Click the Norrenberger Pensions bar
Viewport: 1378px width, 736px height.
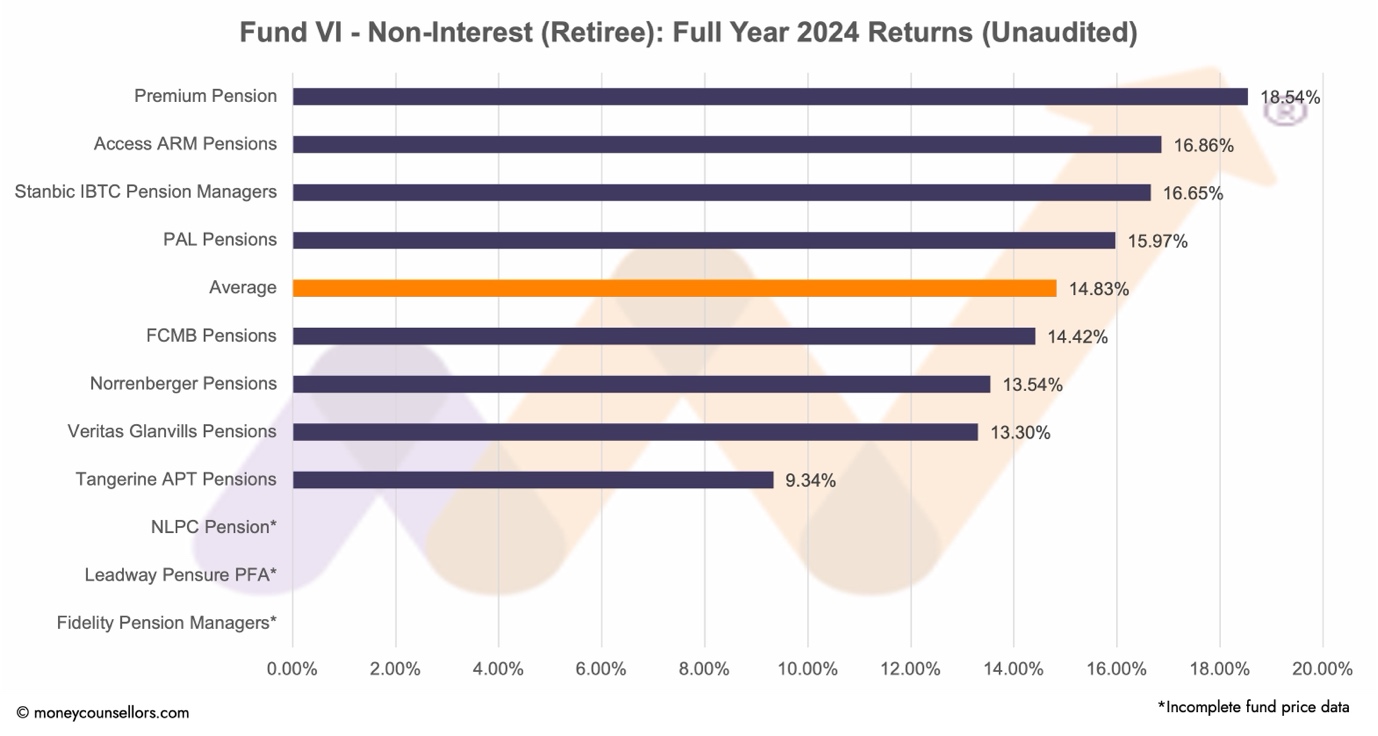(x=641, y=384)
